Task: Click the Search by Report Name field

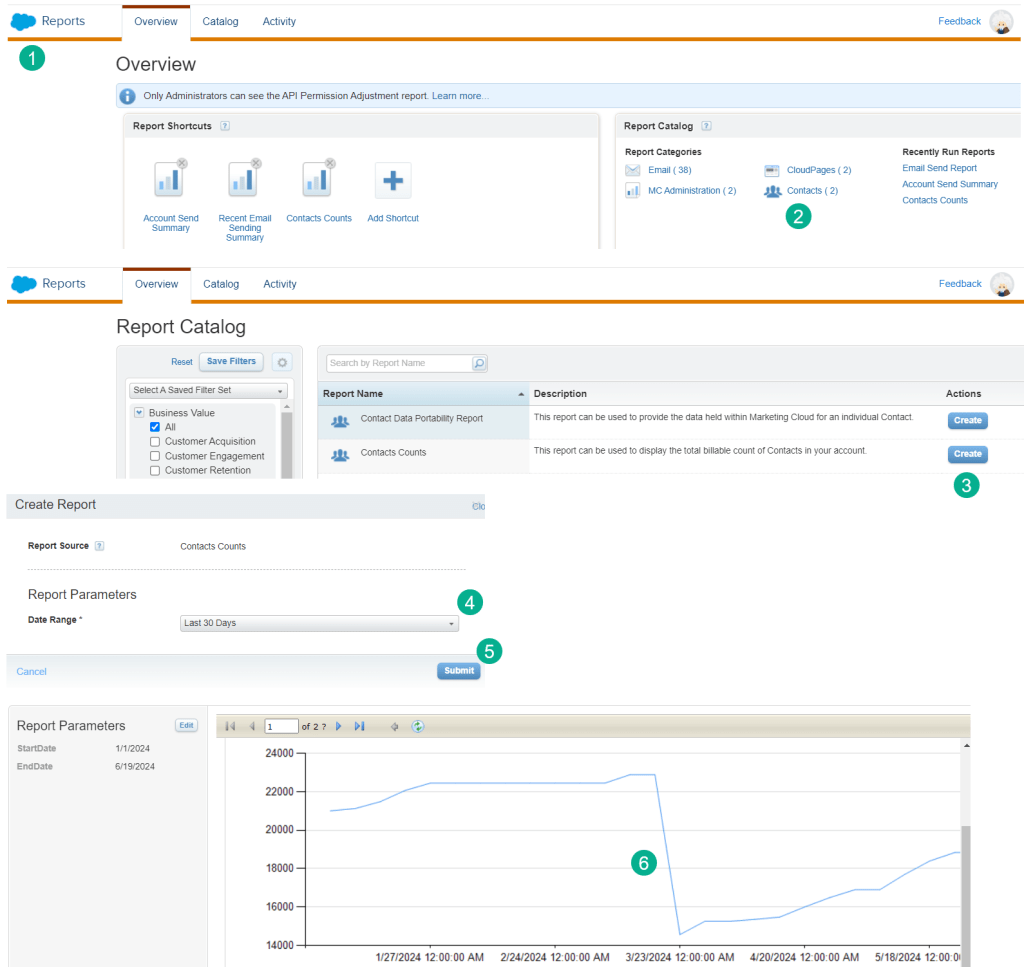Action: tap(398, 363)
